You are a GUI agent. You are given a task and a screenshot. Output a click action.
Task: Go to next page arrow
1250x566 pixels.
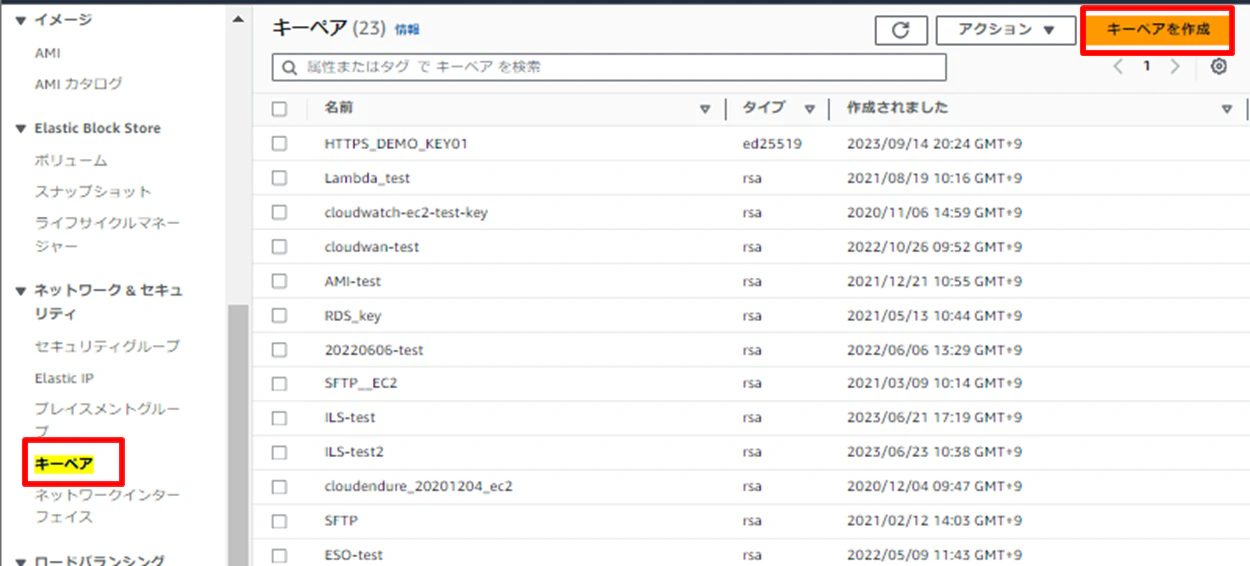coord(1175,67)
